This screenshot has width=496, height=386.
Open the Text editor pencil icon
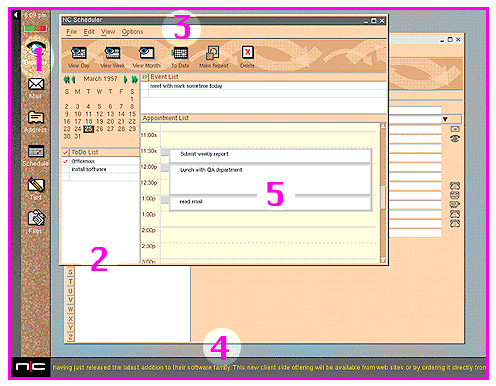[x=36, y=185]
